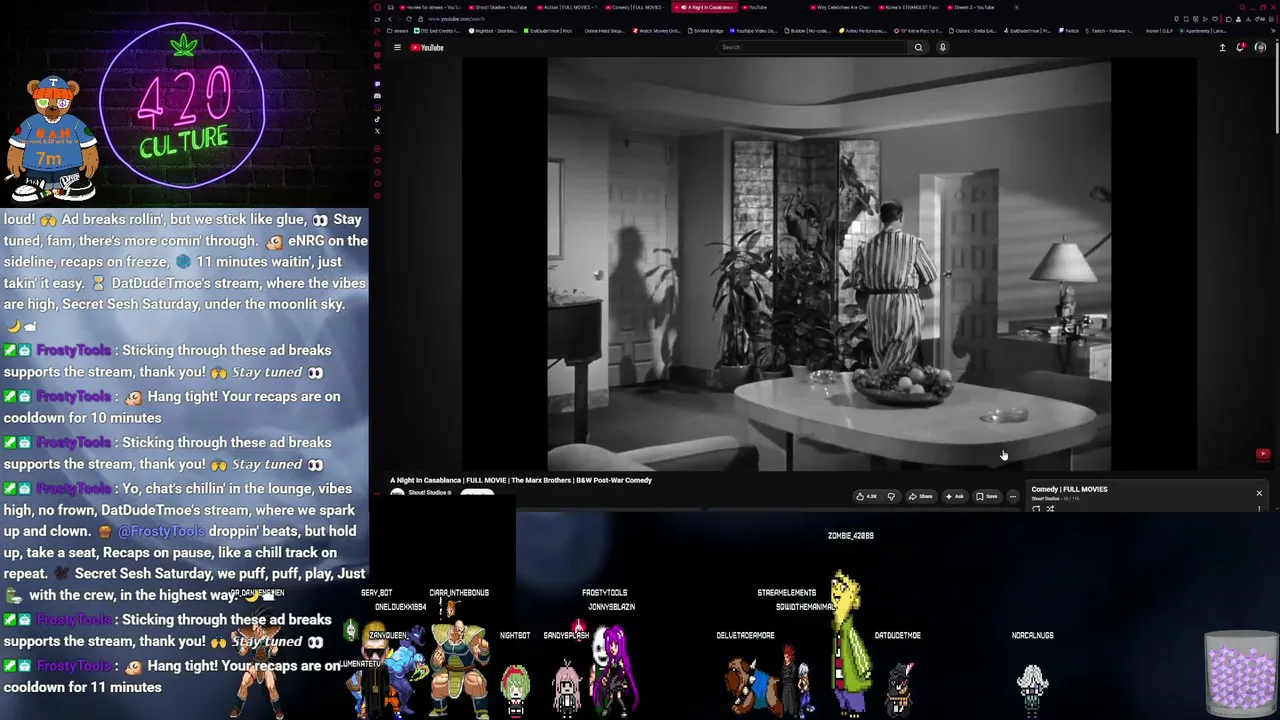The image size is (1280, 720).
Task: Like the video with the thumbs-up button
Action: pyautogui.click(x=866, y=496)
